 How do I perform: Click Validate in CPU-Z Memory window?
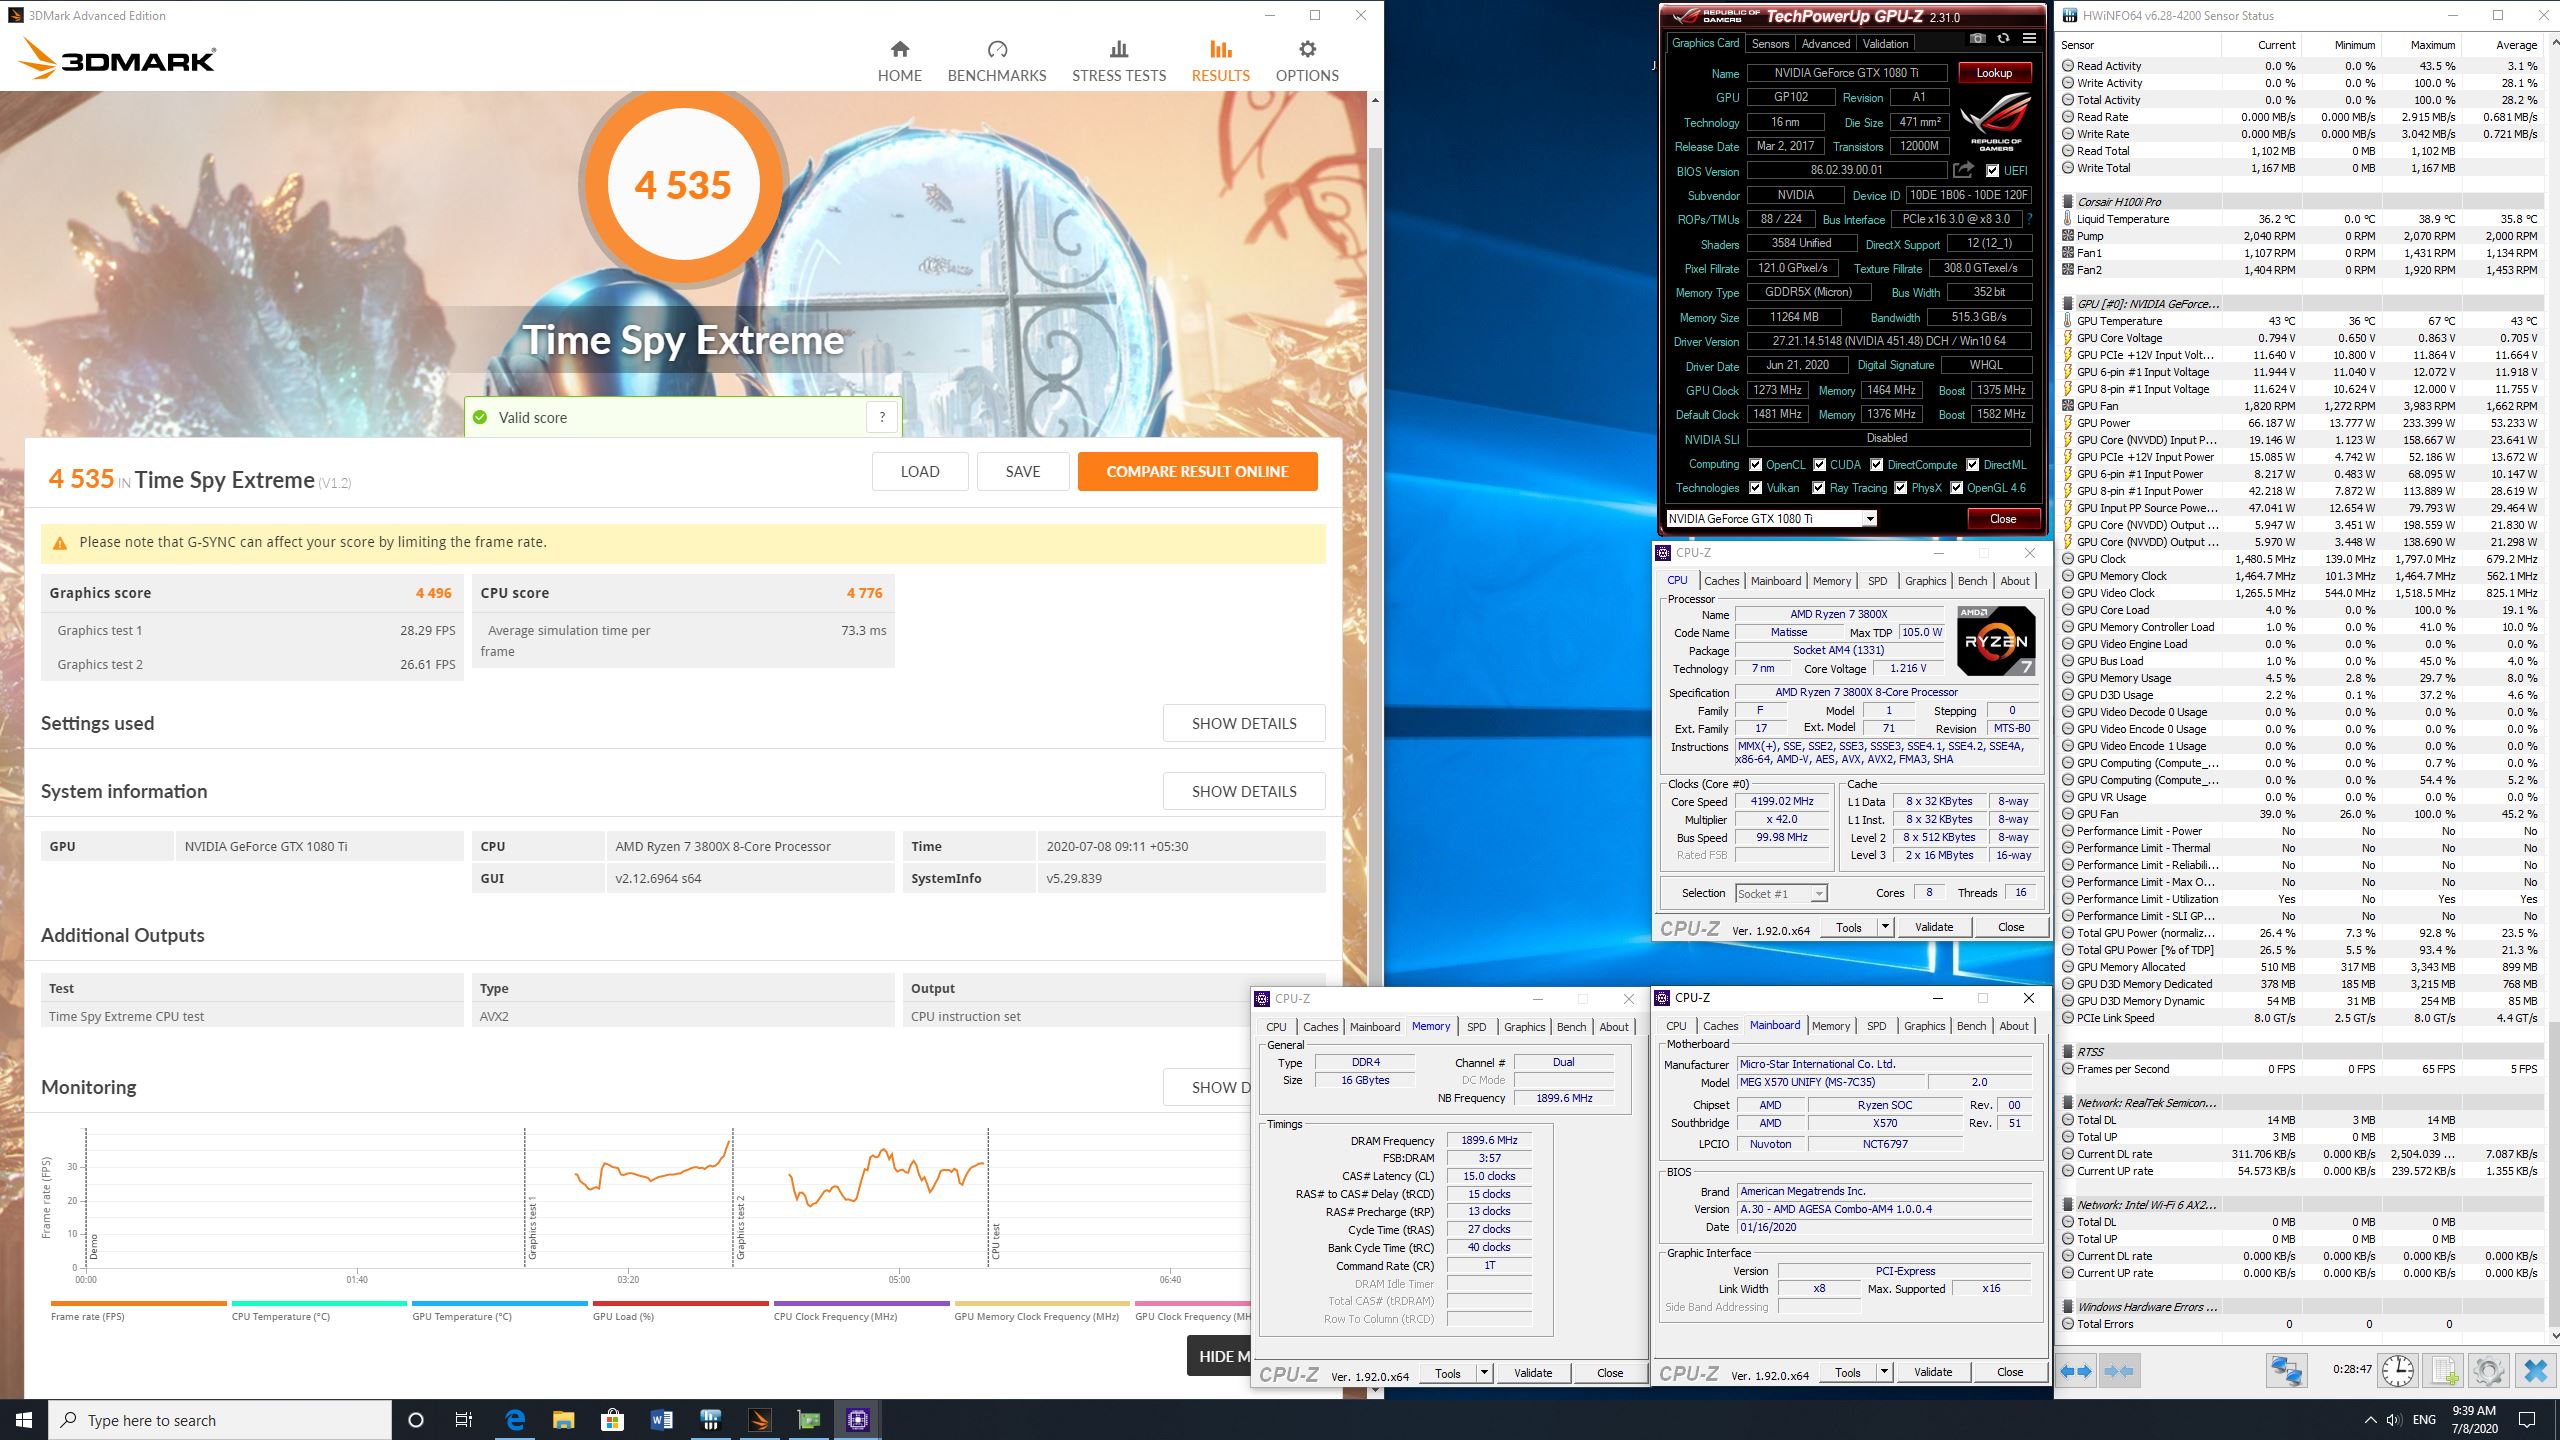(1533, 1373)
